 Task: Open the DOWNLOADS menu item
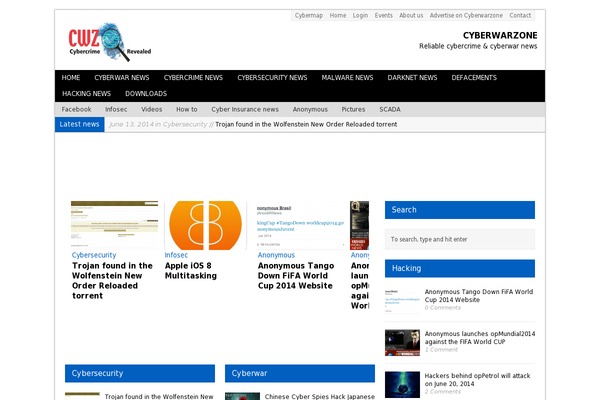146,94
